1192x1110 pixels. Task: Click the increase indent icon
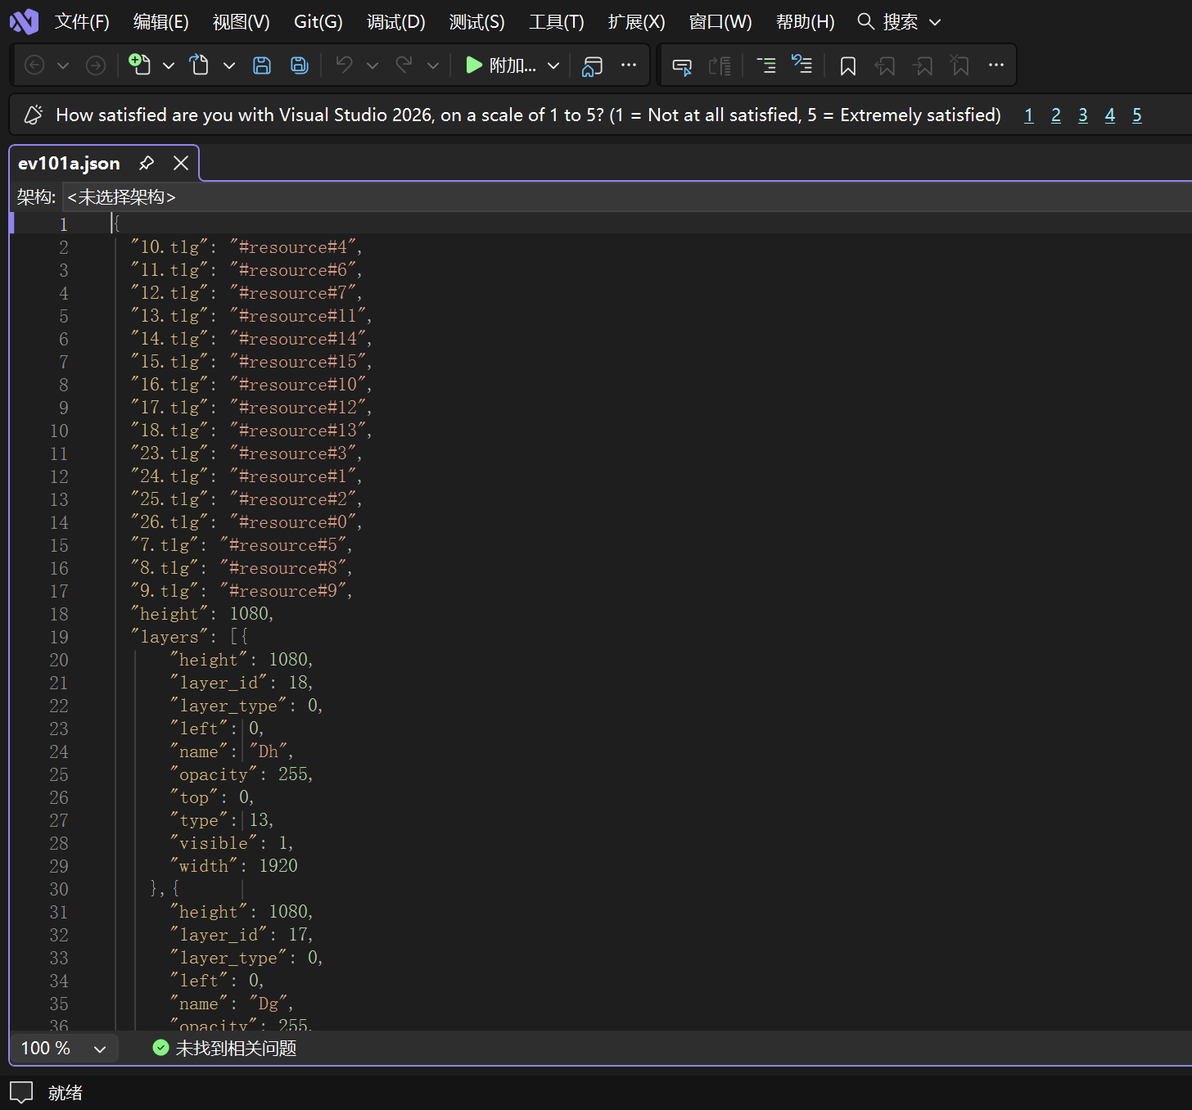coord(766,65)
